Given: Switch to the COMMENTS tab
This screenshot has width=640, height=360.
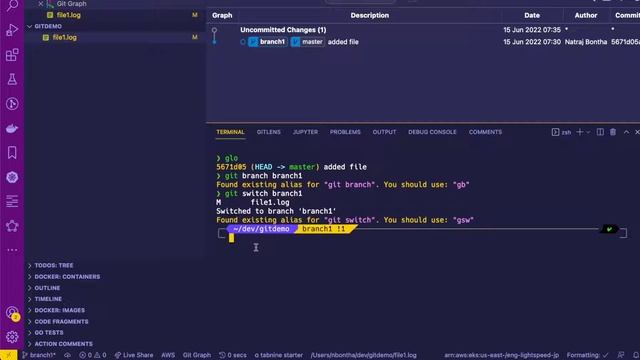Looking at the screenshot, I should [x=485, y=132].
